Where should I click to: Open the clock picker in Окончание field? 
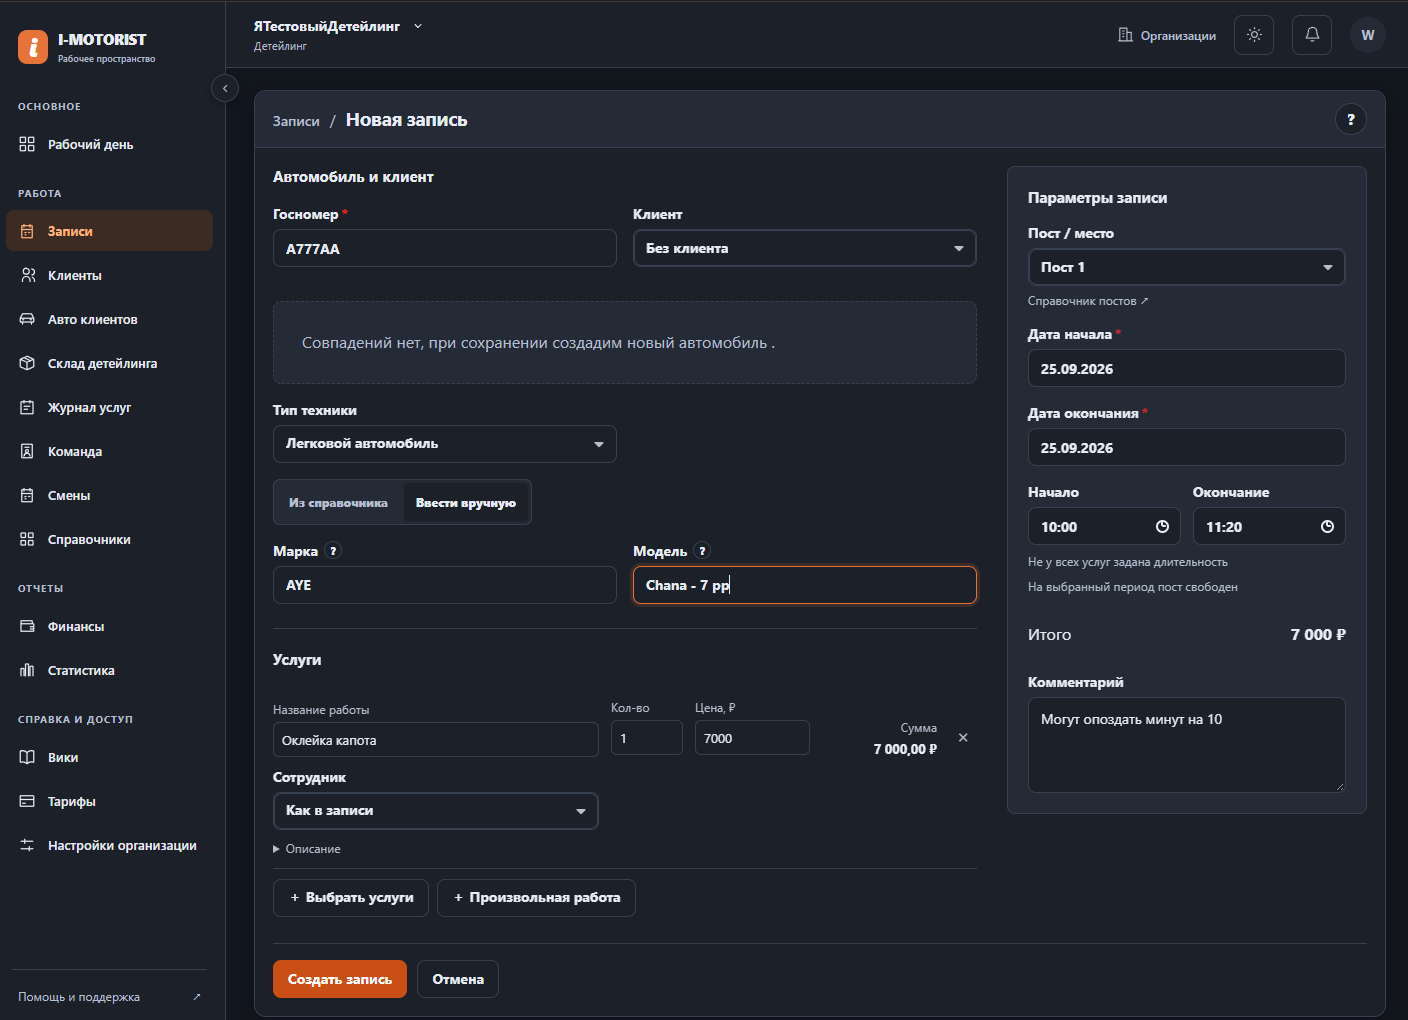[x=1327, y=527]
